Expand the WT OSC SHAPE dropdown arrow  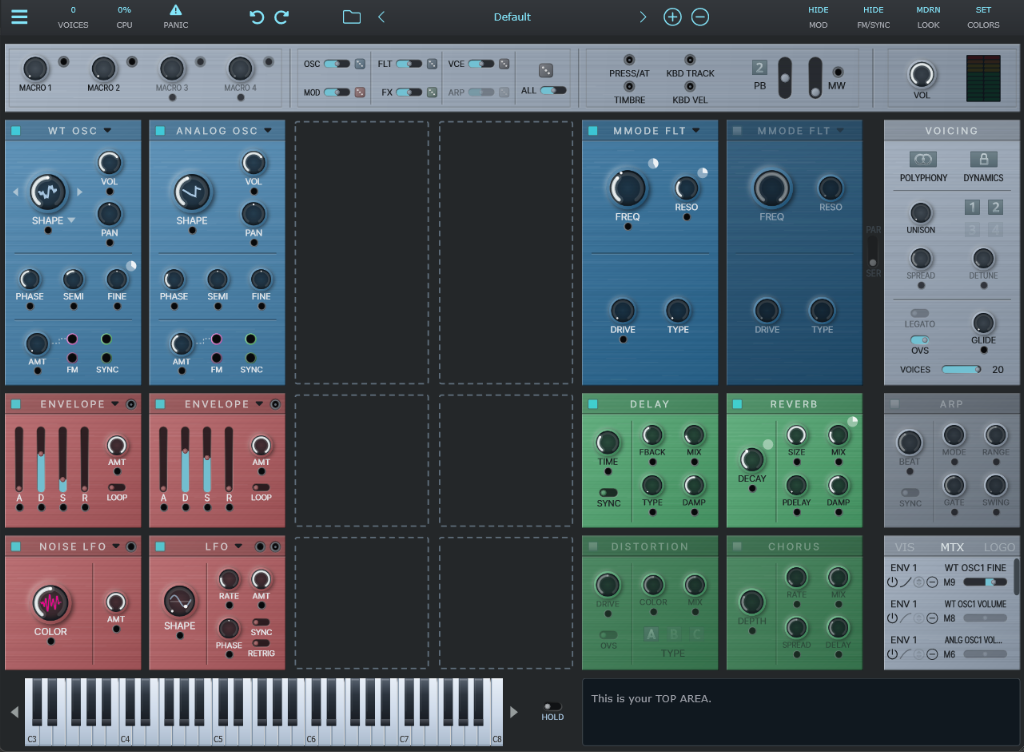71,221
